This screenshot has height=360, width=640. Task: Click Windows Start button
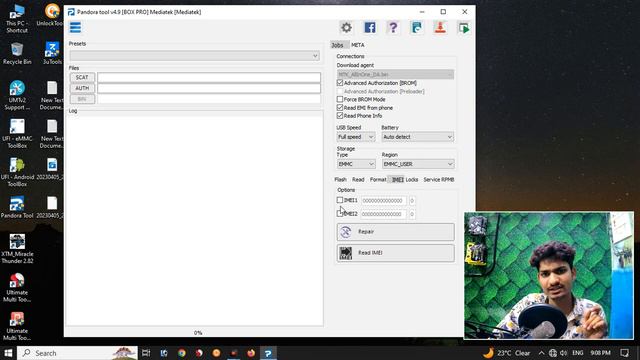(8, 353)
